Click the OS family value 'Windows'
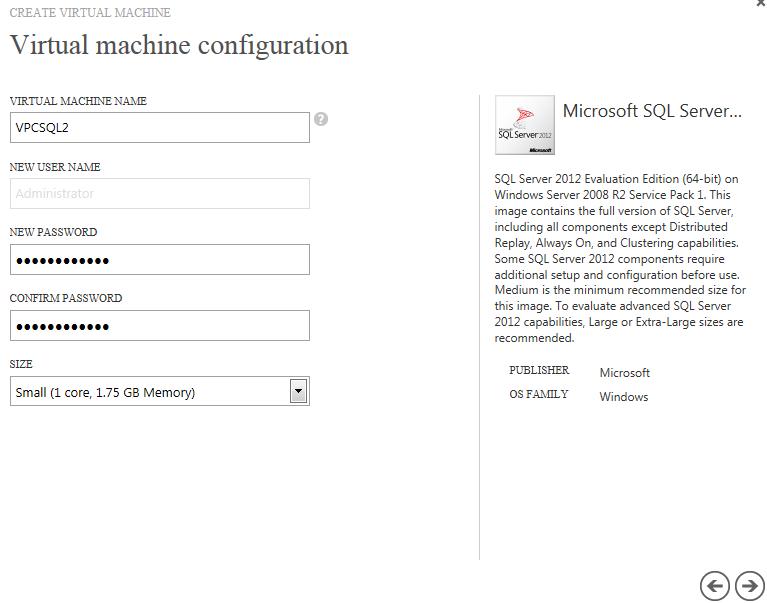The height and width of the screenshot is (603, 767). [624, 397]
